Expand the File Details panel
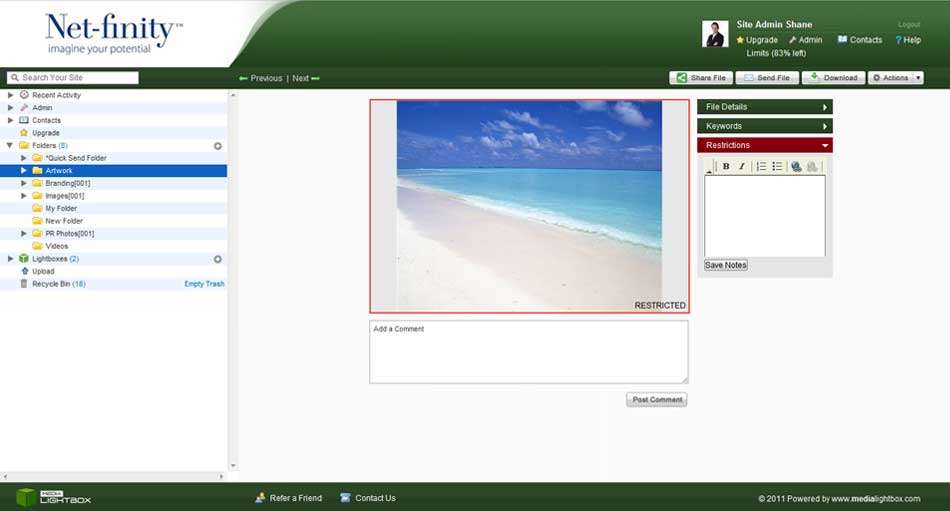This screenshot has height=511, width=950. (x=764, y=107)
